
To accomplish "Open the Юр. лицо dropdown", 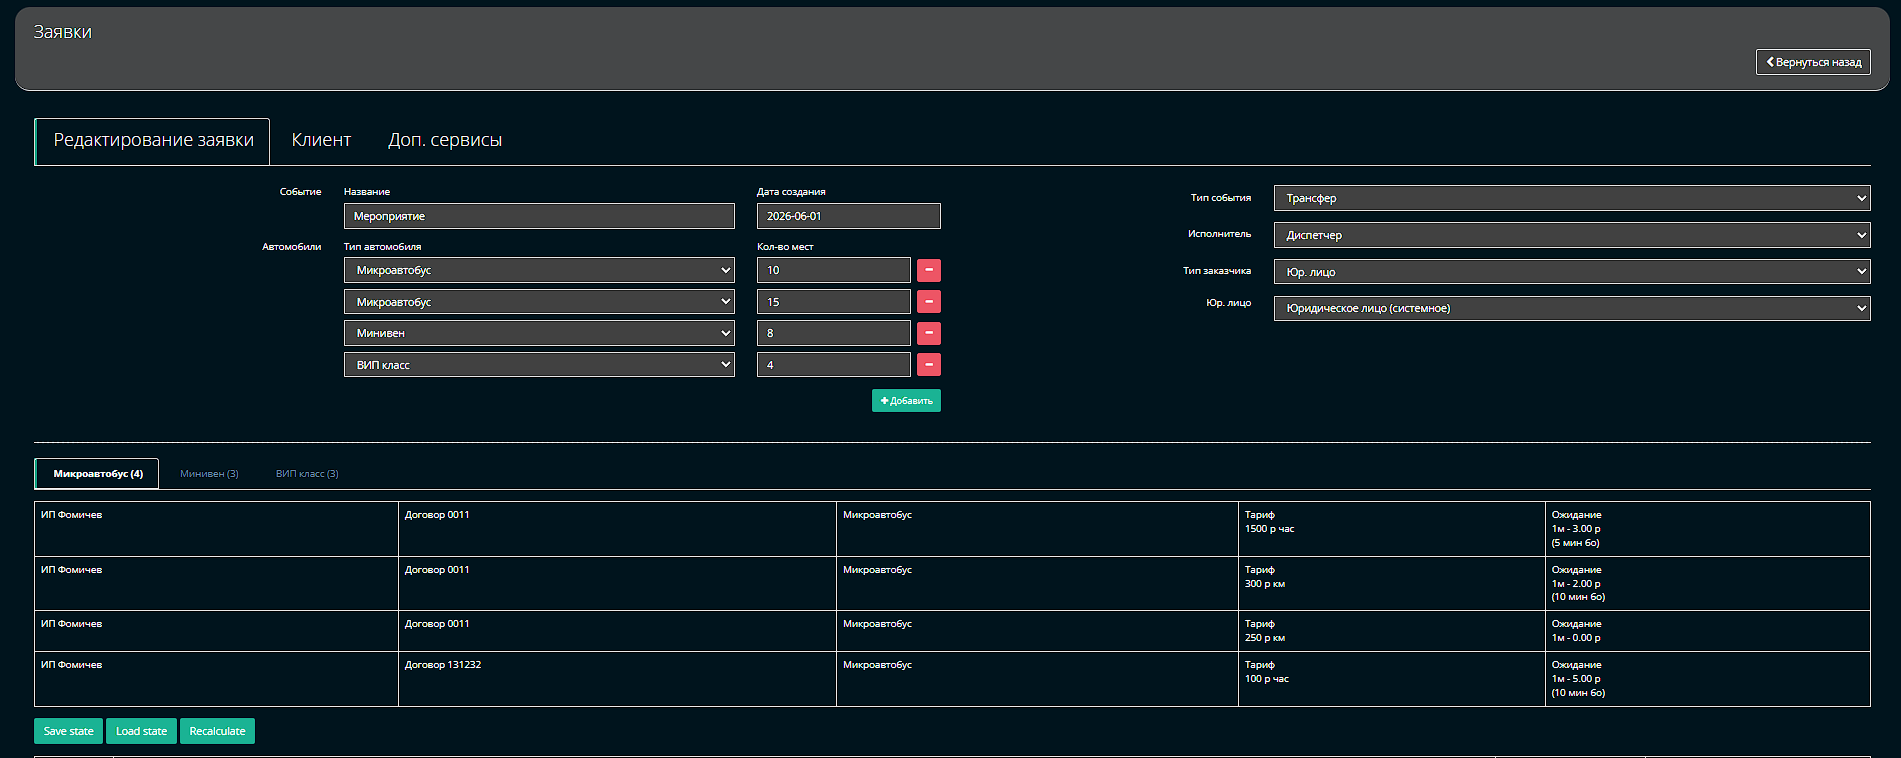I will pyautogui.click(x=1572, y=308).
